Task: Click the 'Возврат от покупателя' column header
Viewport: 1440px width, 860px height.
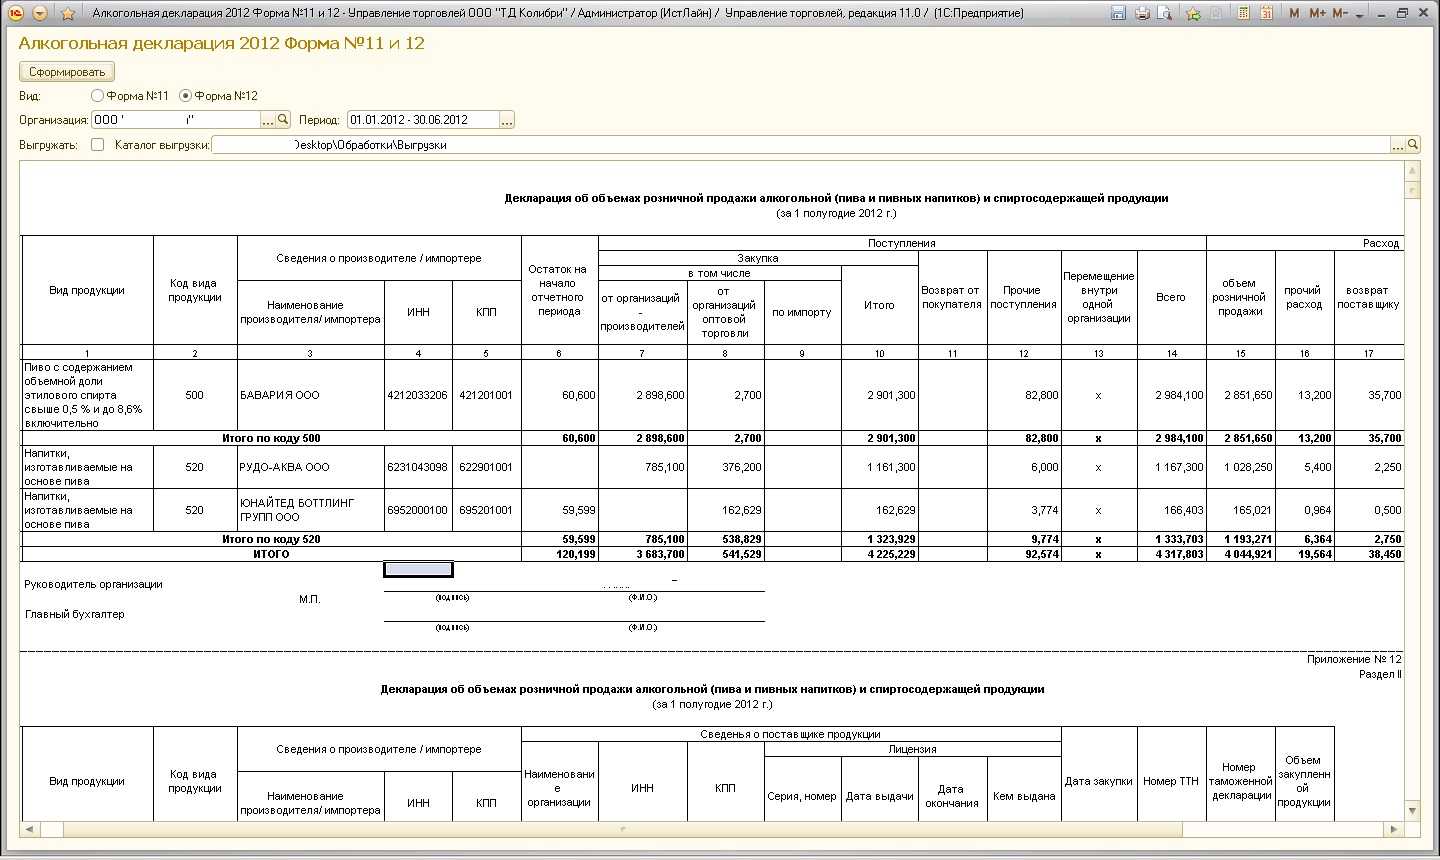Action: pyautogui.click(x=952, y=297)
